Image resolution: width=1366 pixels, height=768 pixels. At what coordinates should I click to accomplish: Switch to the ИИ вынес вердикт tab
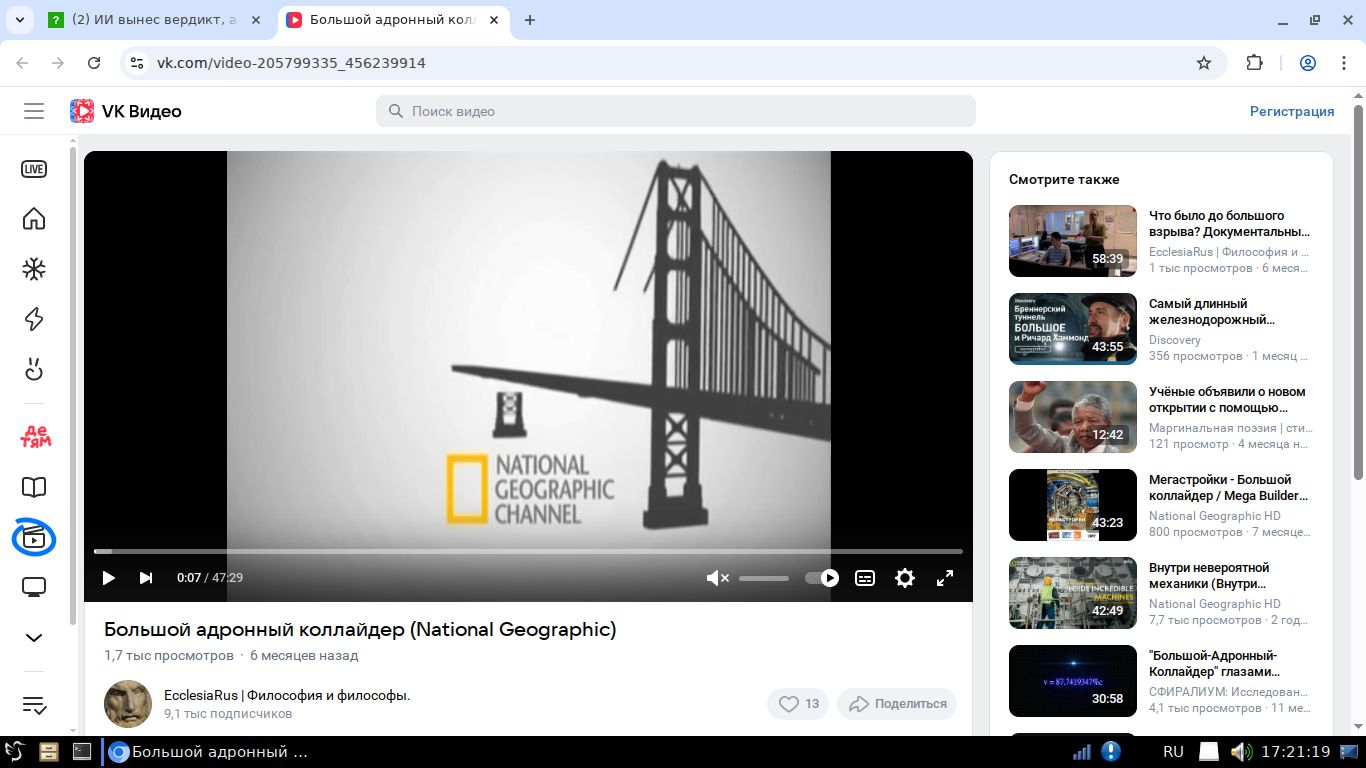155,20
